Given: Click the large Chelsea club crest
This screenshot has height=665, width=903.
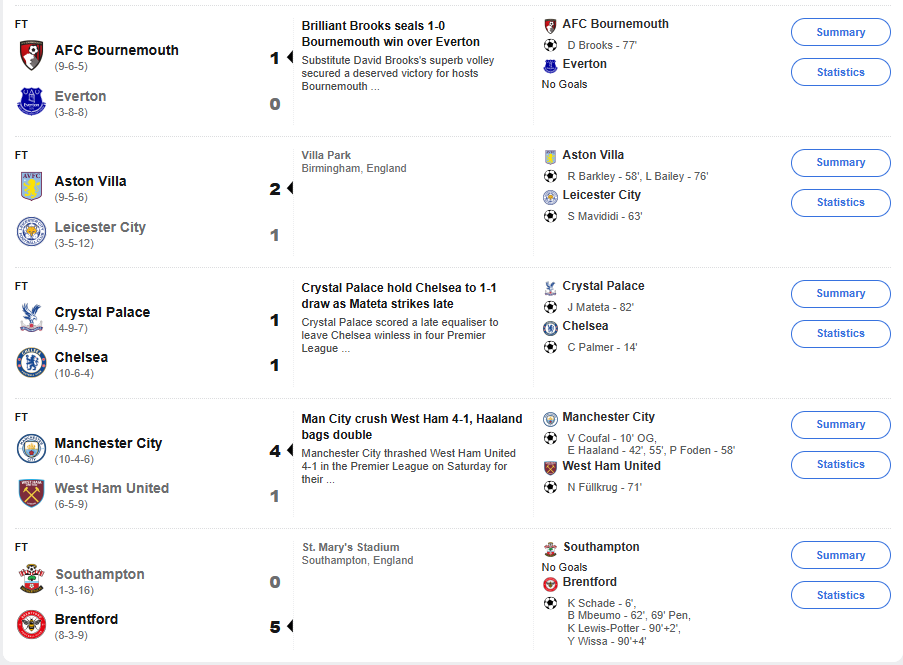Looking at the screenshot, I should pyautogui.click(x=31, y=363).
